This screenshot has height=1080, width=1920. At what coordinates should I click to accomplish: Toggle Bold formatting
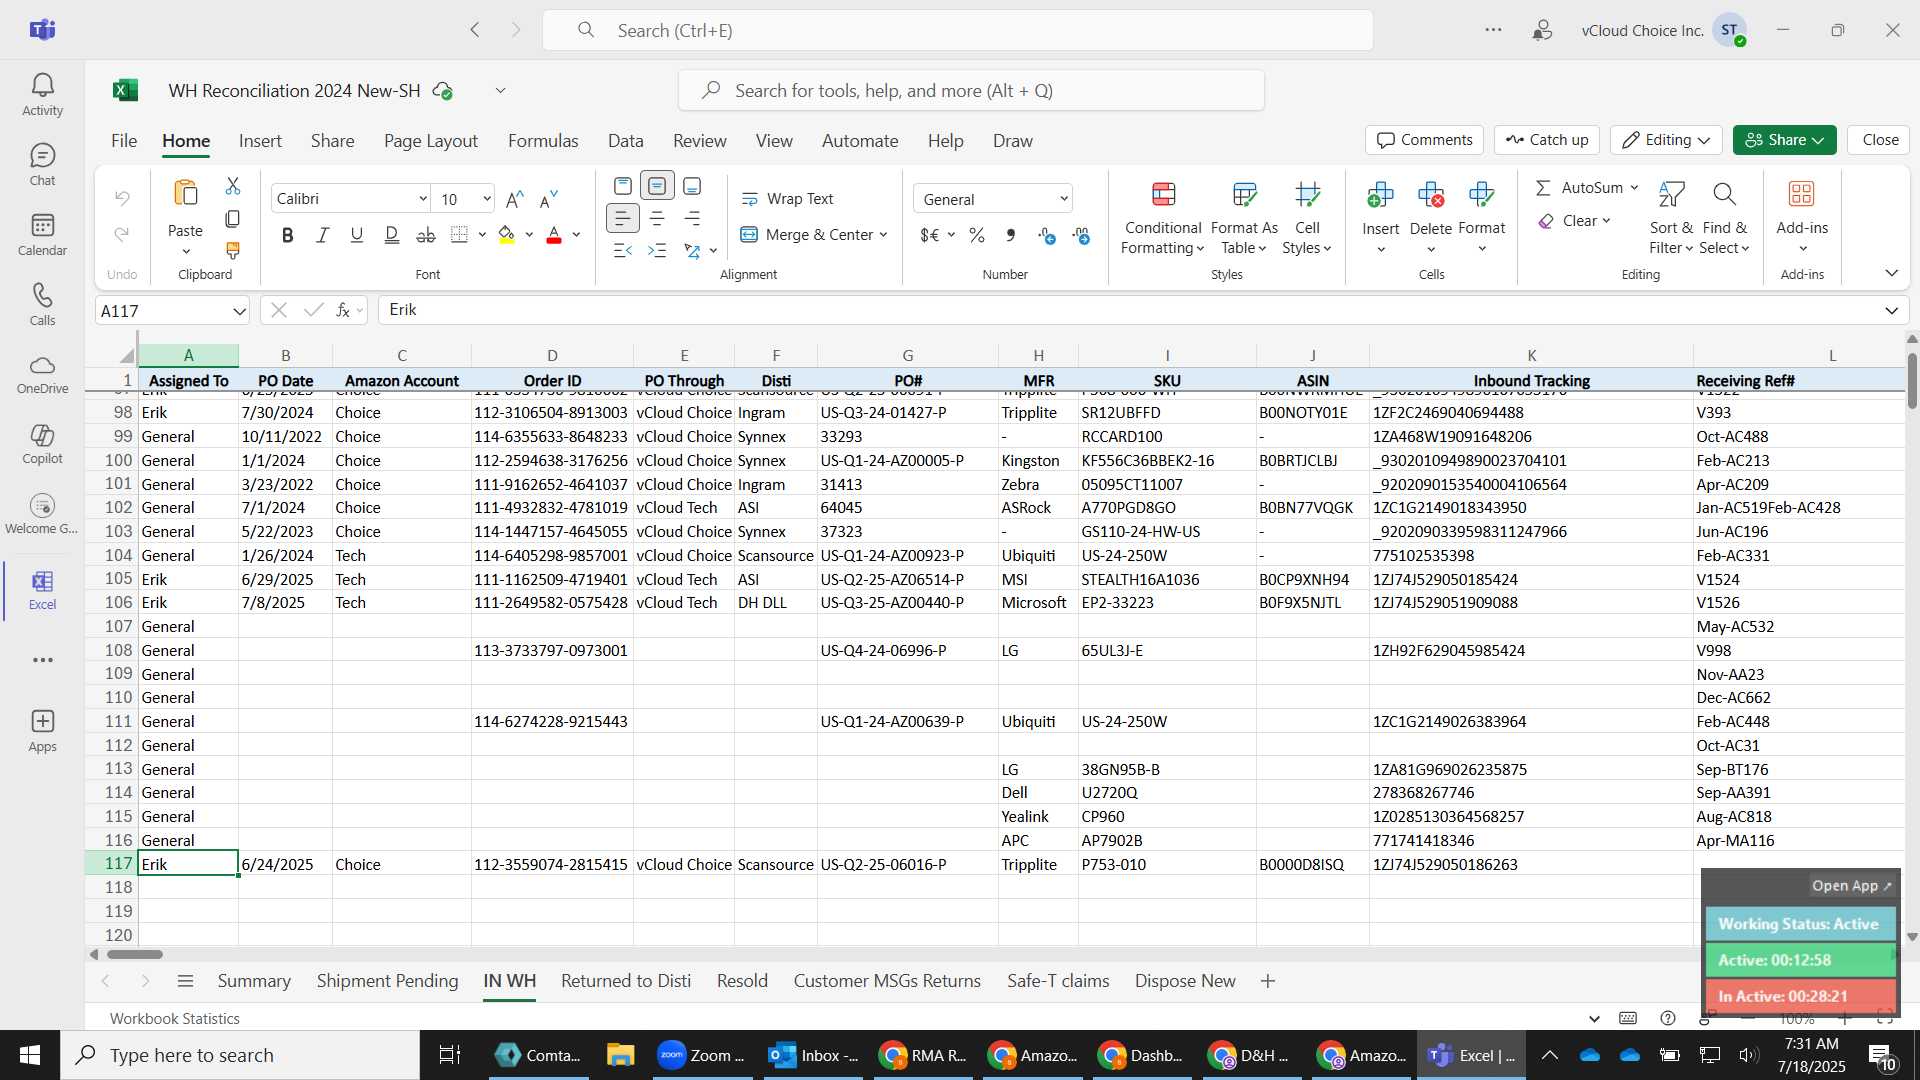[x=288, y=235]
